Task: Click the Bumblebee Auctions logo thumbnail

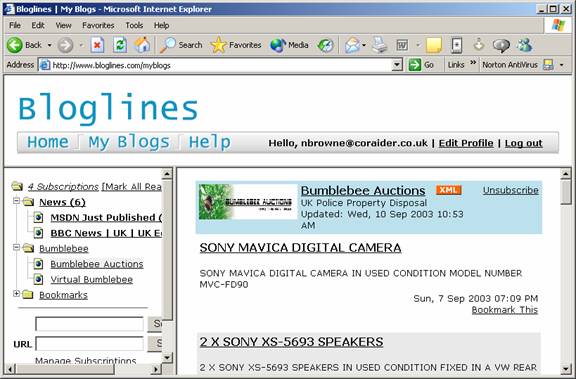Action: point(248,202)
